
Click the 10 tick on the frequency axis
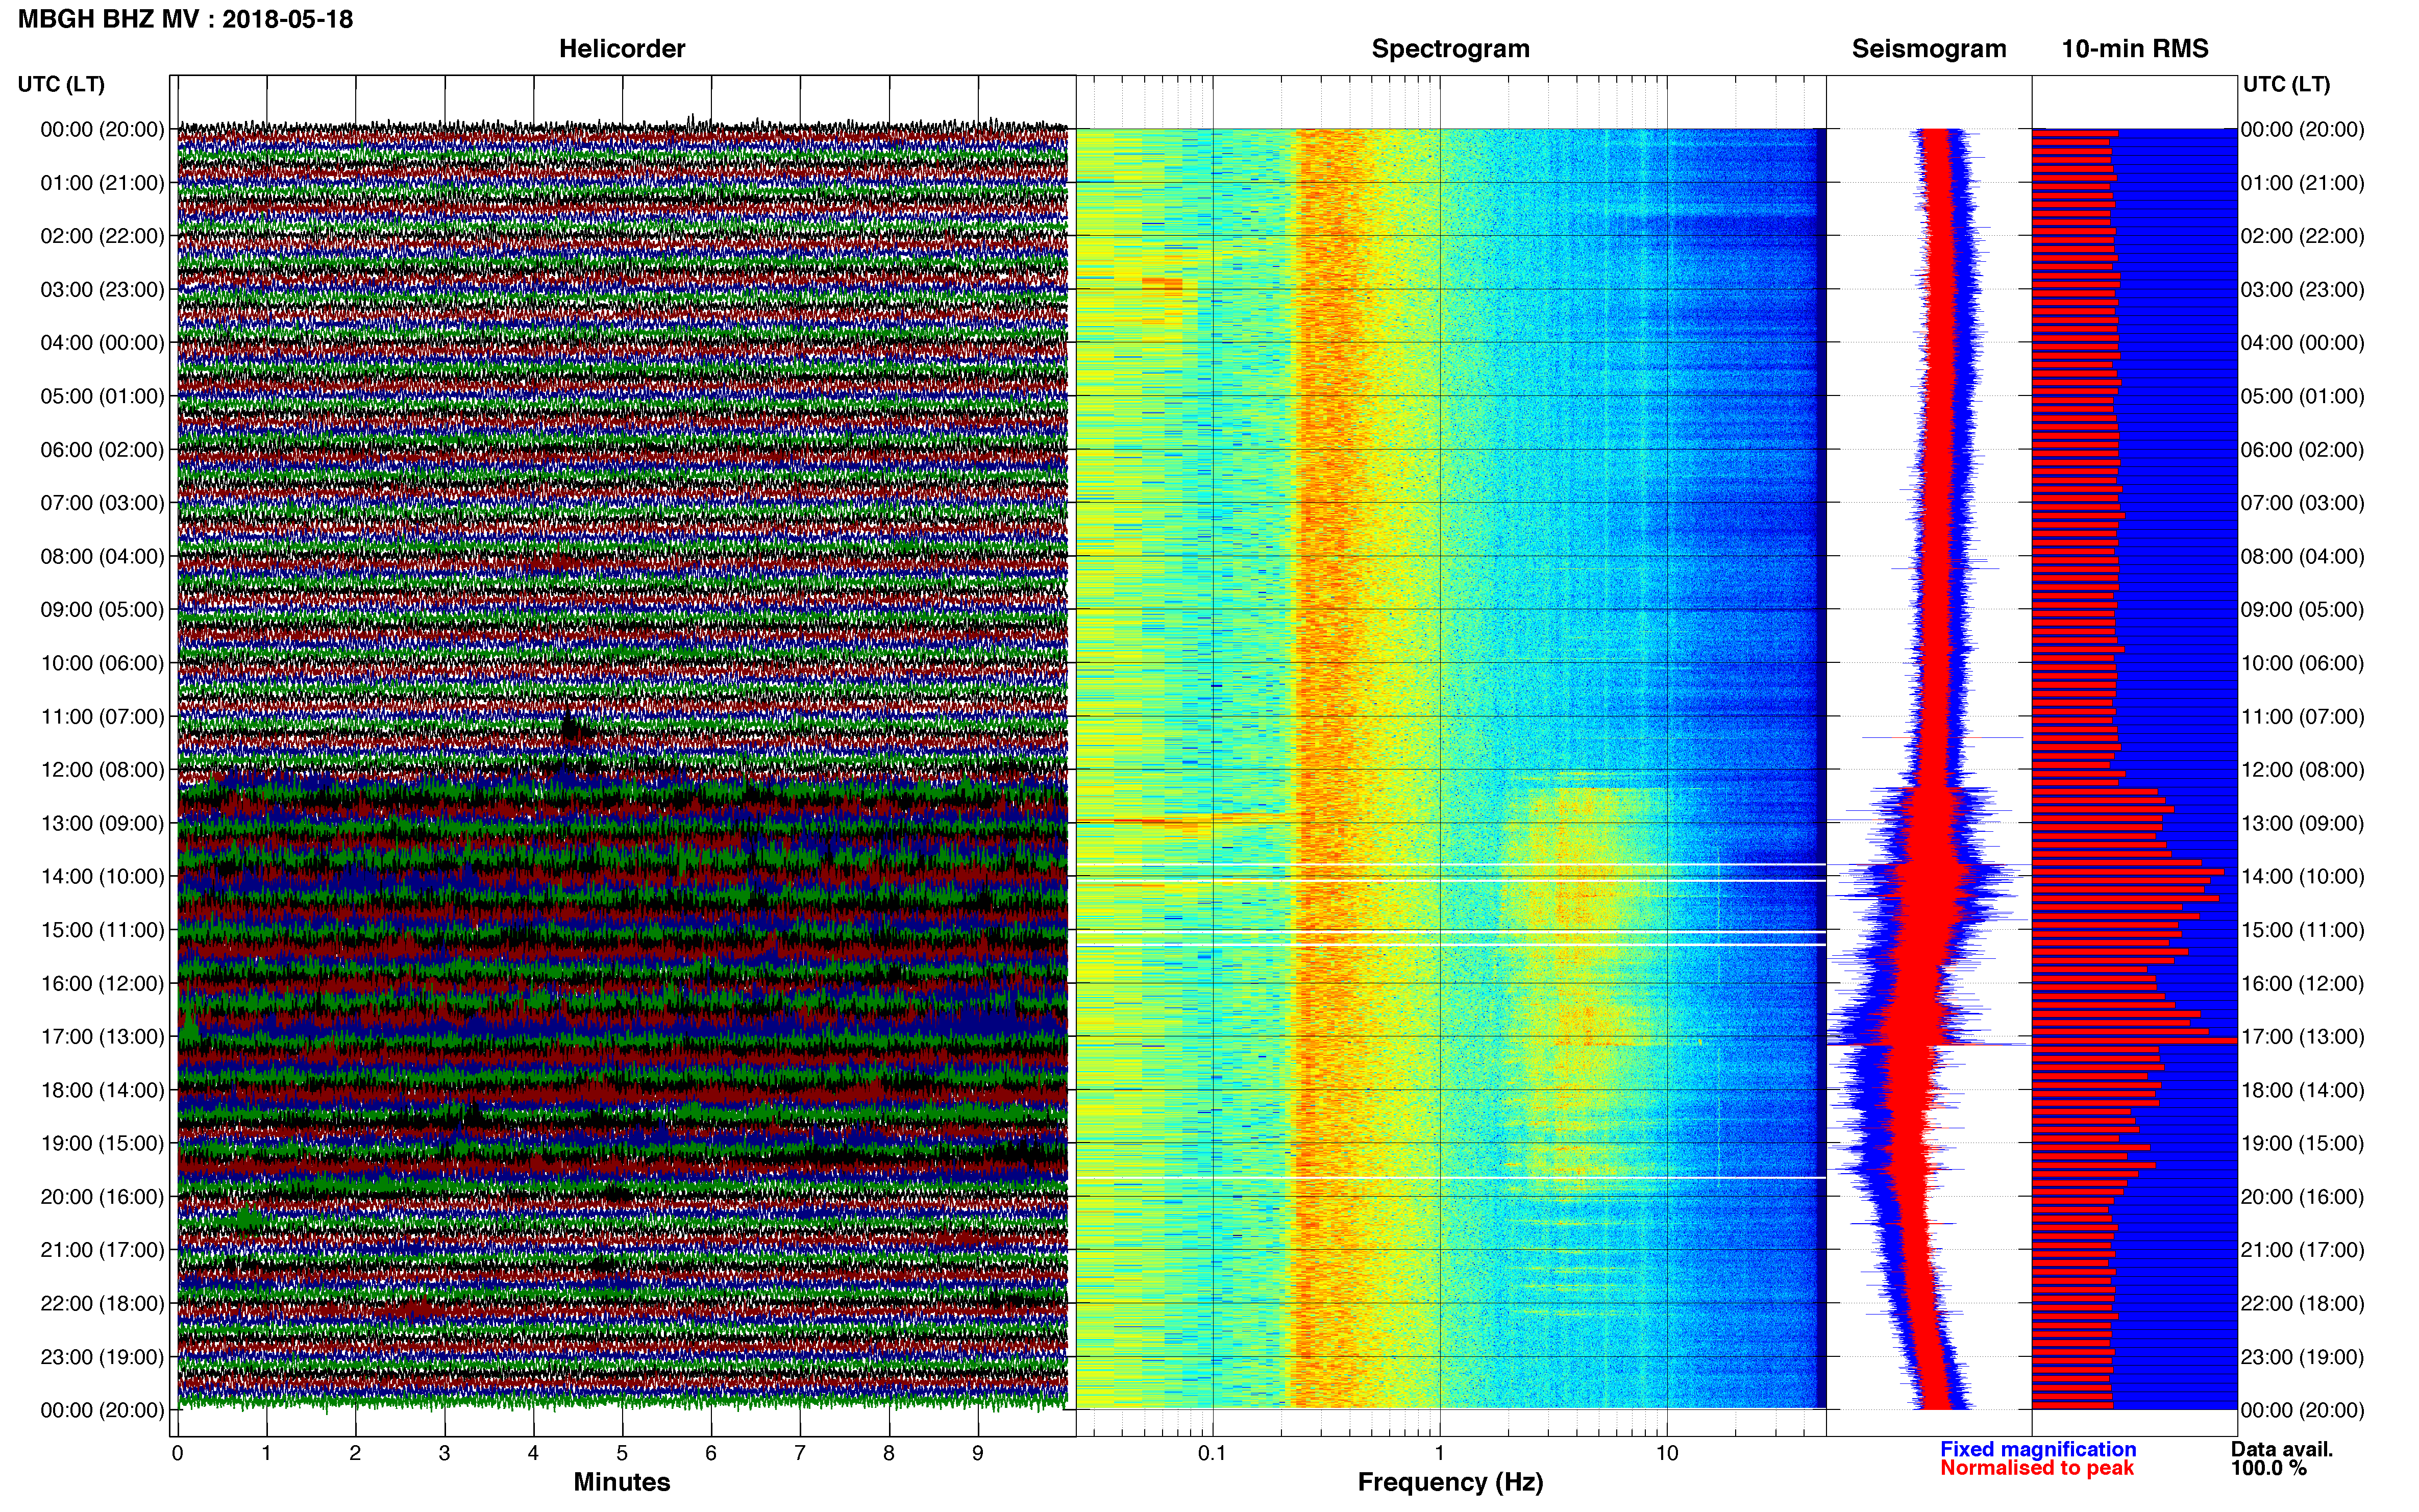tap(1667, 1453)
